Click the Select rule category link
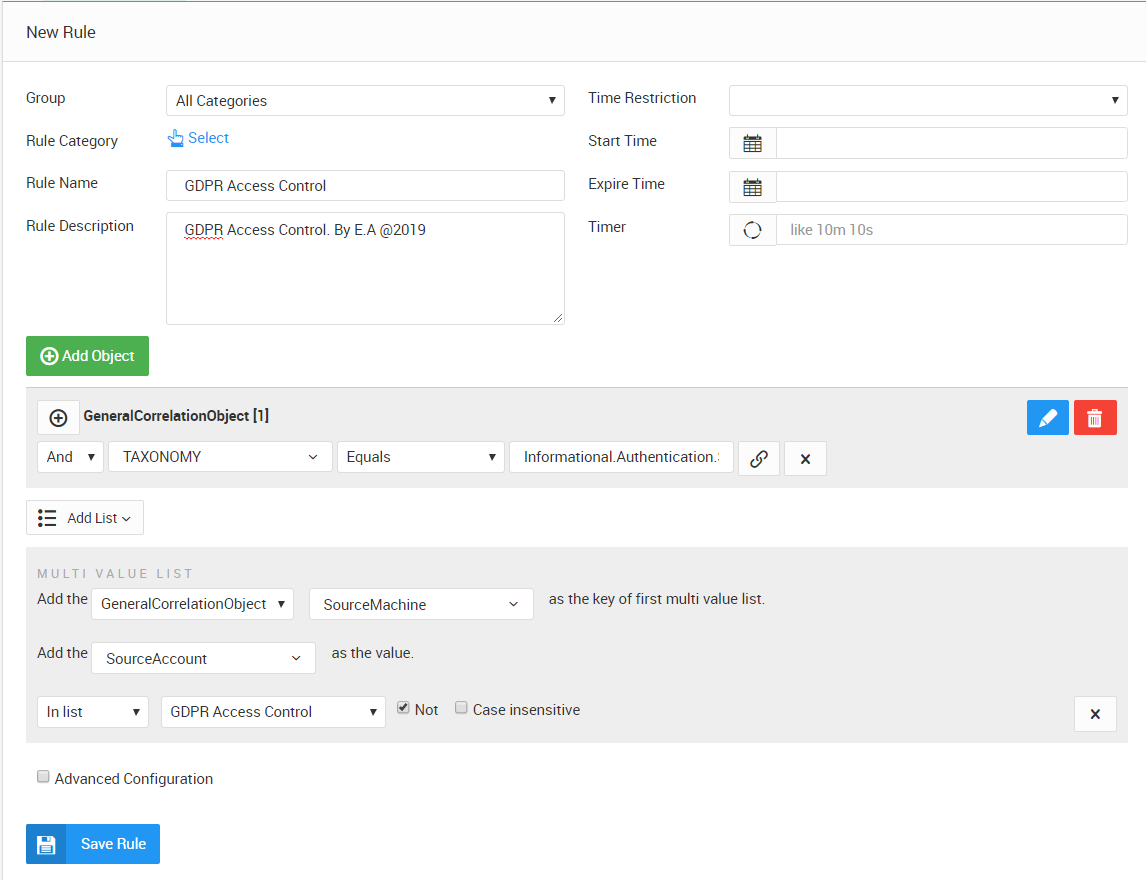 [199, 139]
